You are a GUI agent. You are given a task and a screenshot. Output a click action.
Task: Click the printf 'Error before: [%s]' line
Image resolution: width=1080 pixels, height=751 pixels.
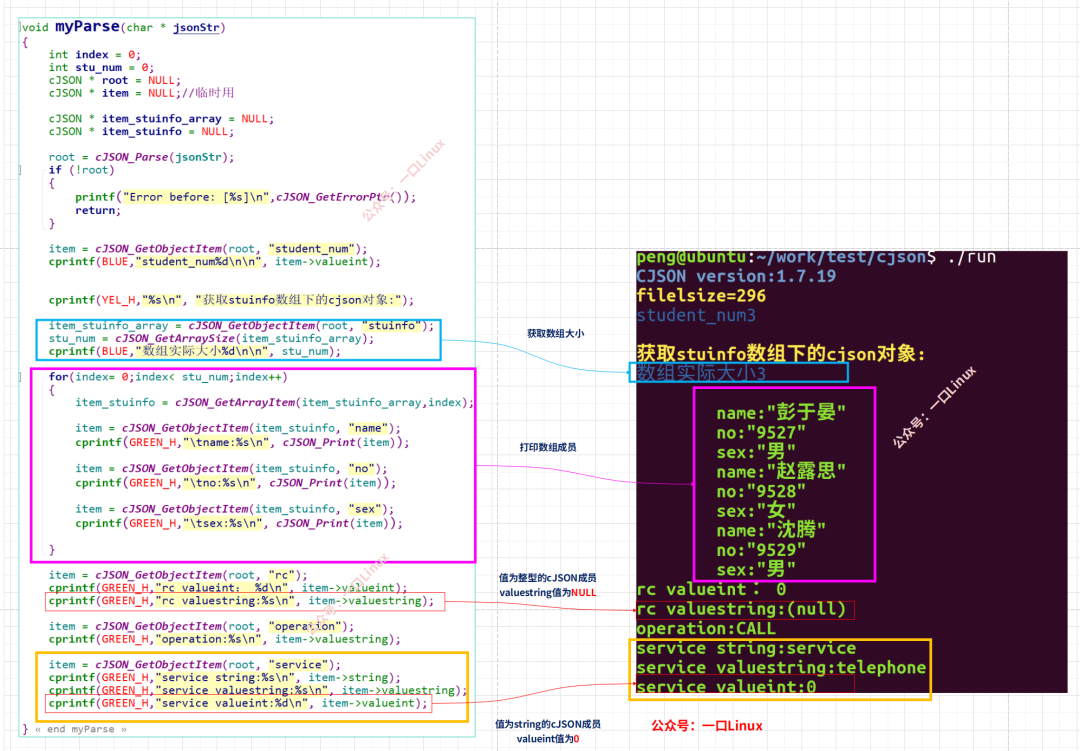point(245,197)
